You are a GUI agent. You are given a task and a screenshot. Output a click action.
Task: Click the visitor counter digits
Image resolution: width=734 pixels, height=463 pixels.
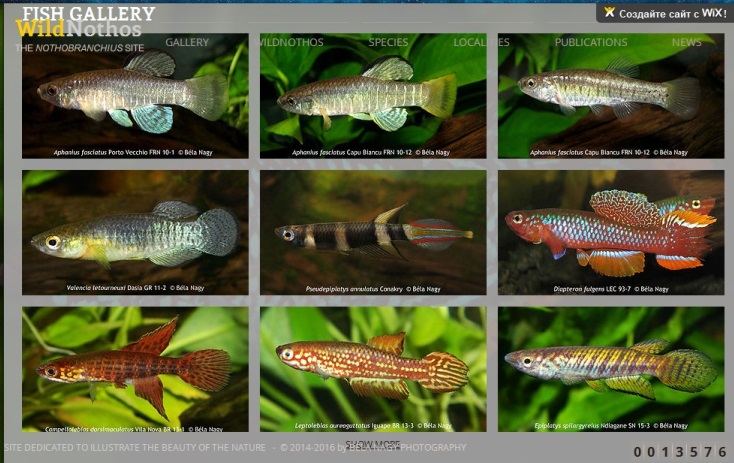(680, 452)
